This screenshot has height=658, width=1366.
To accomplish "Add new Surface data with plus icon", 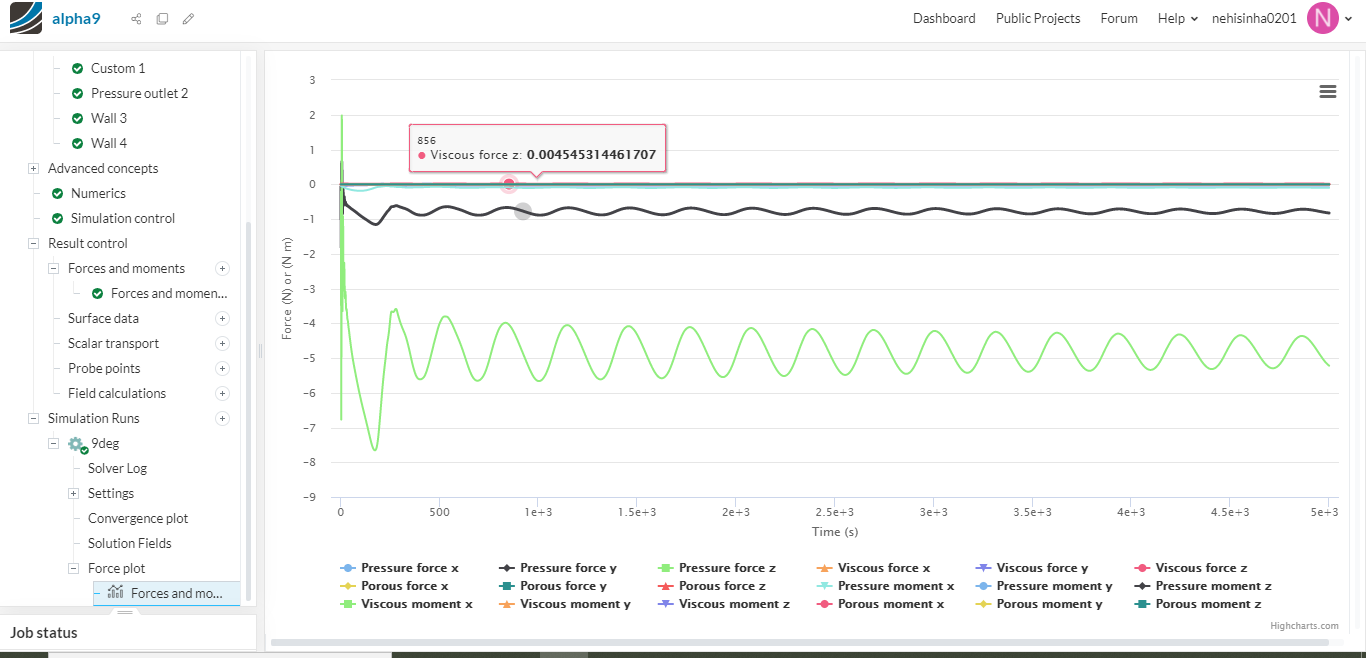I will click(222, 318).
